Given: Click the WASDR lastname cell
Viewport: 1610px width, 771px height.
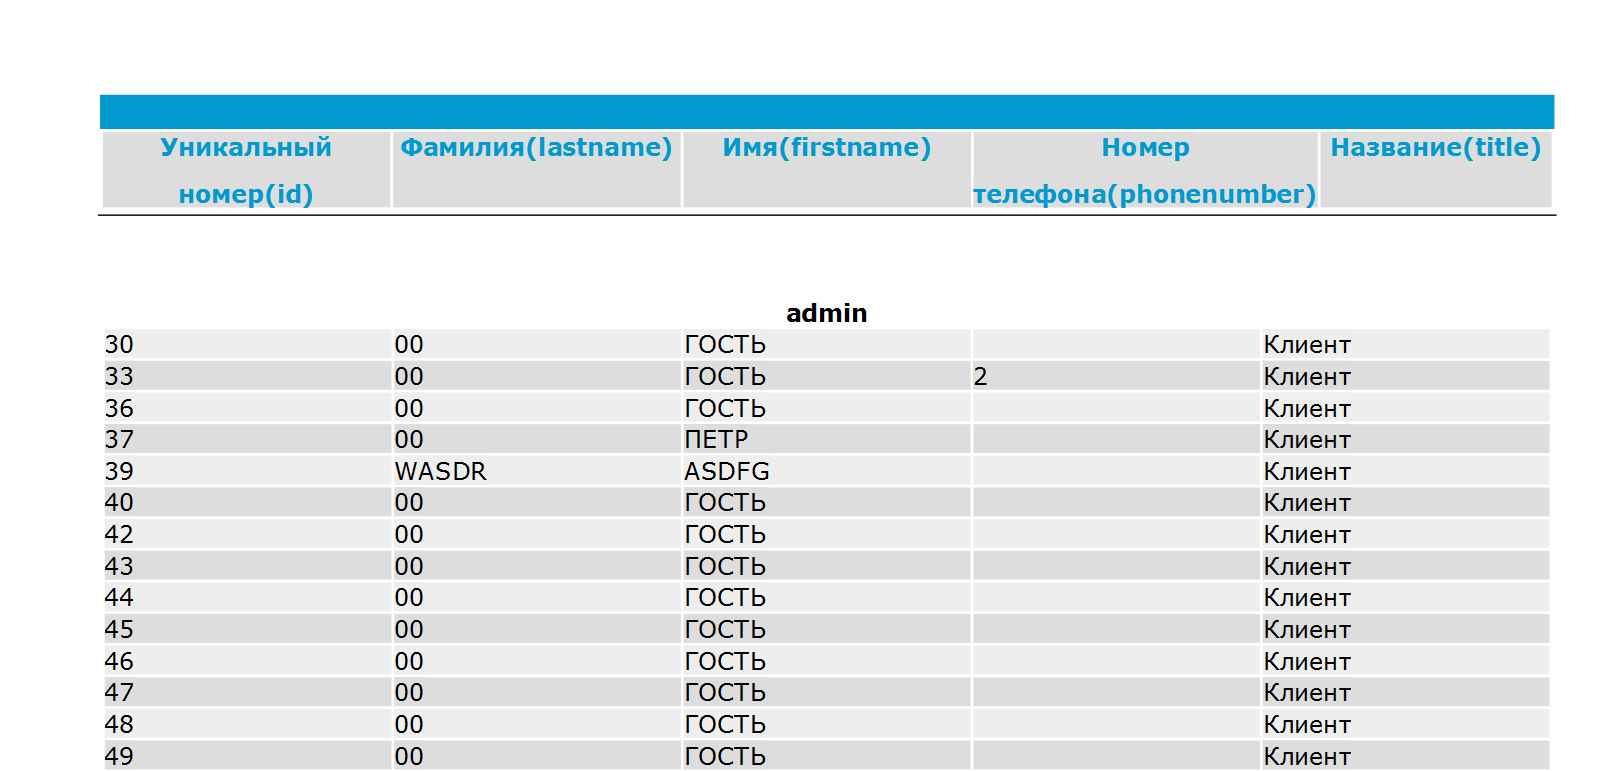Looking at the screenshot, I should click(537, 471).
